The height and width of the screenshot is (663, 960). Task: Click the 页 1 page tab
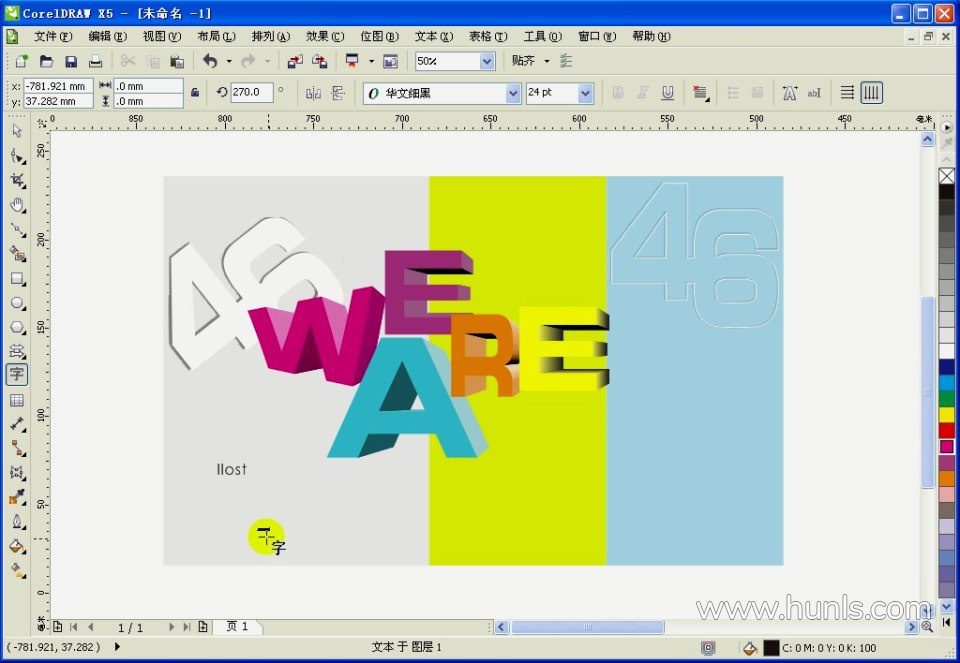(x=238, y=627)
